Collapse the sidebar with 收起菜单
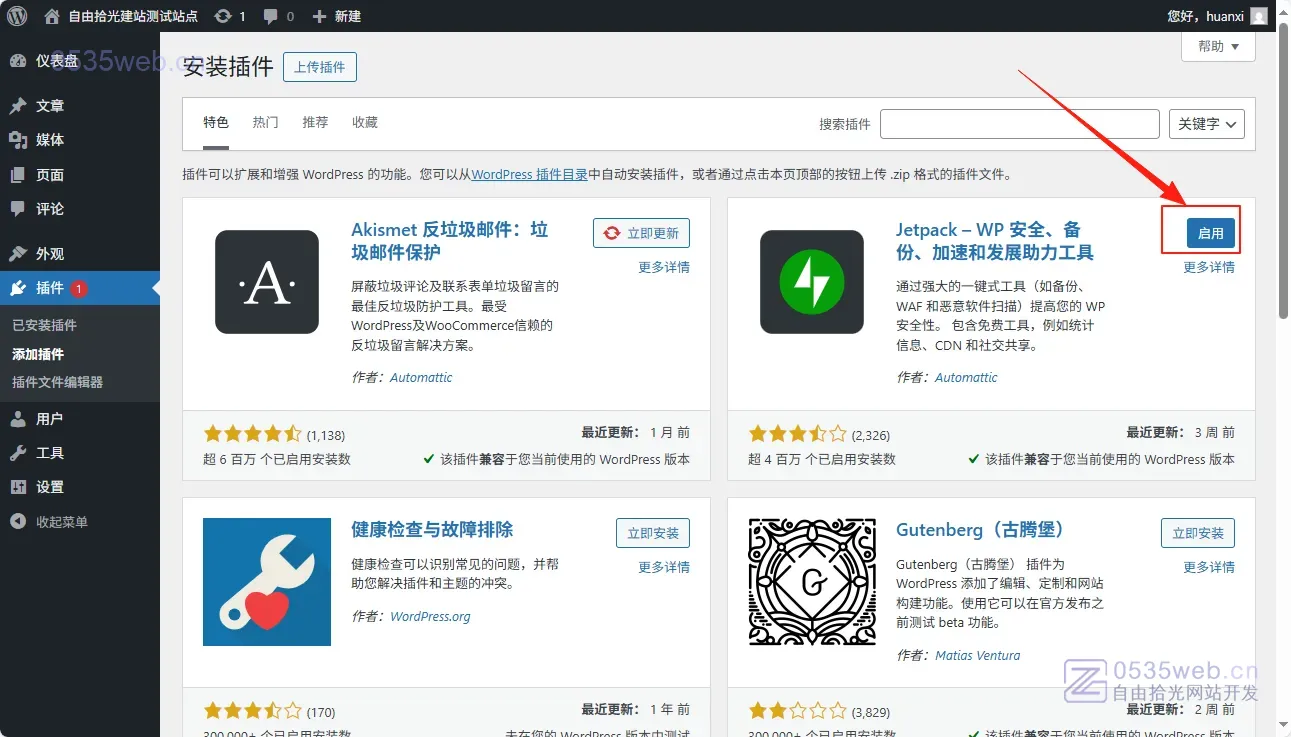 [61, 522]
